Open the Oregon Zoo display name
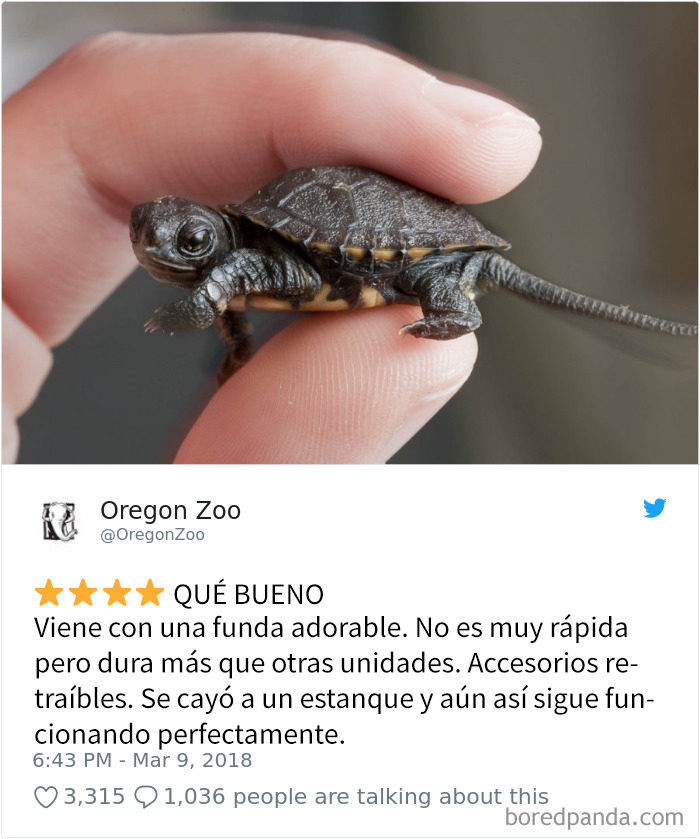Viewport: 700px width, 839px height. [170, 510]
